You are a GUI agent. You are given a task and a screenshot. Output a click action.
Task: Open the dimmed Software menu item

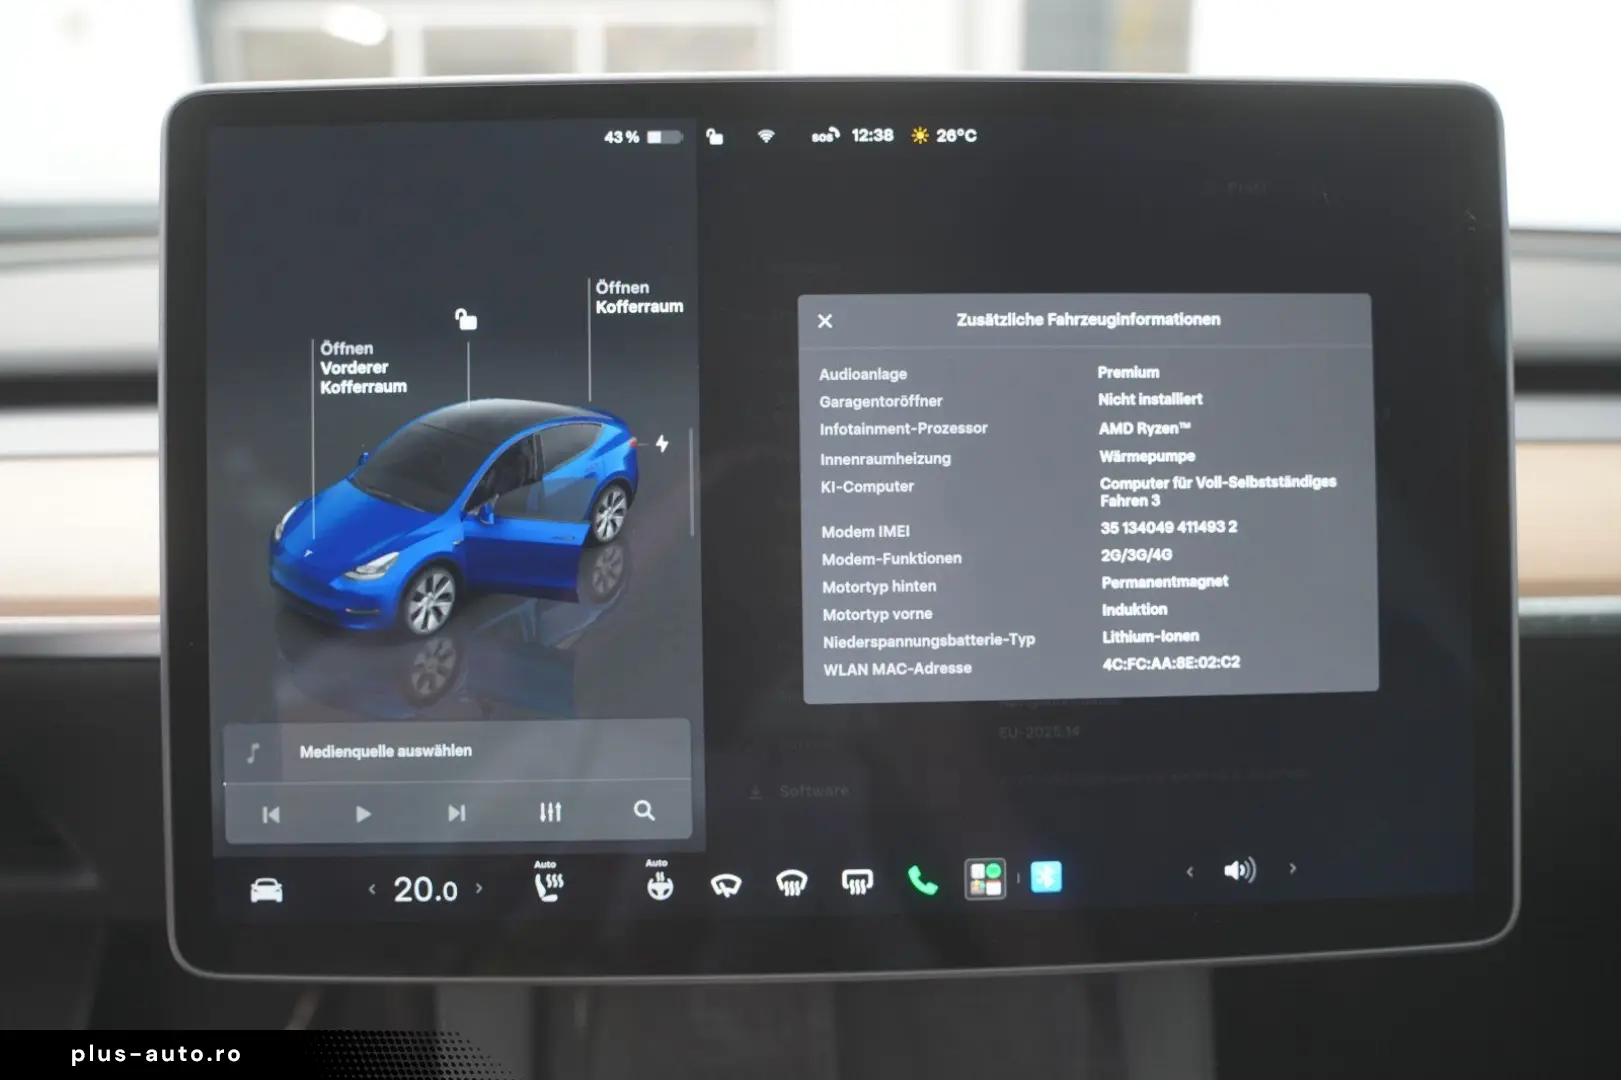[x=800, y=791]
